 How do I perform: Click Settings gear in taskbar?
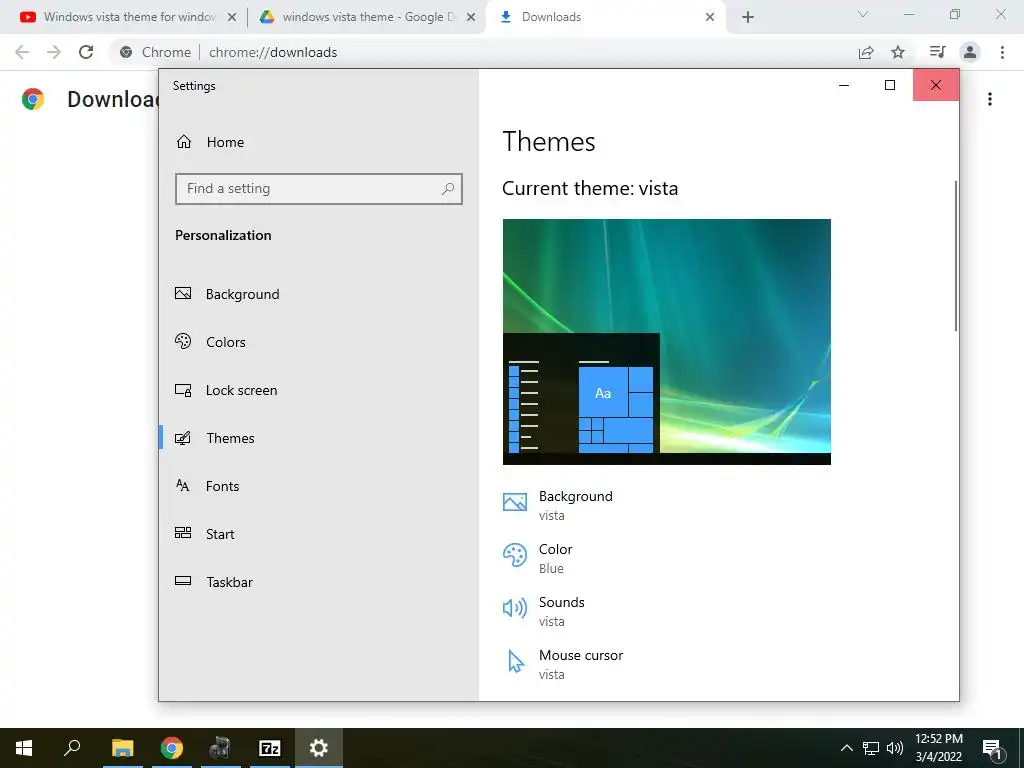319,748
